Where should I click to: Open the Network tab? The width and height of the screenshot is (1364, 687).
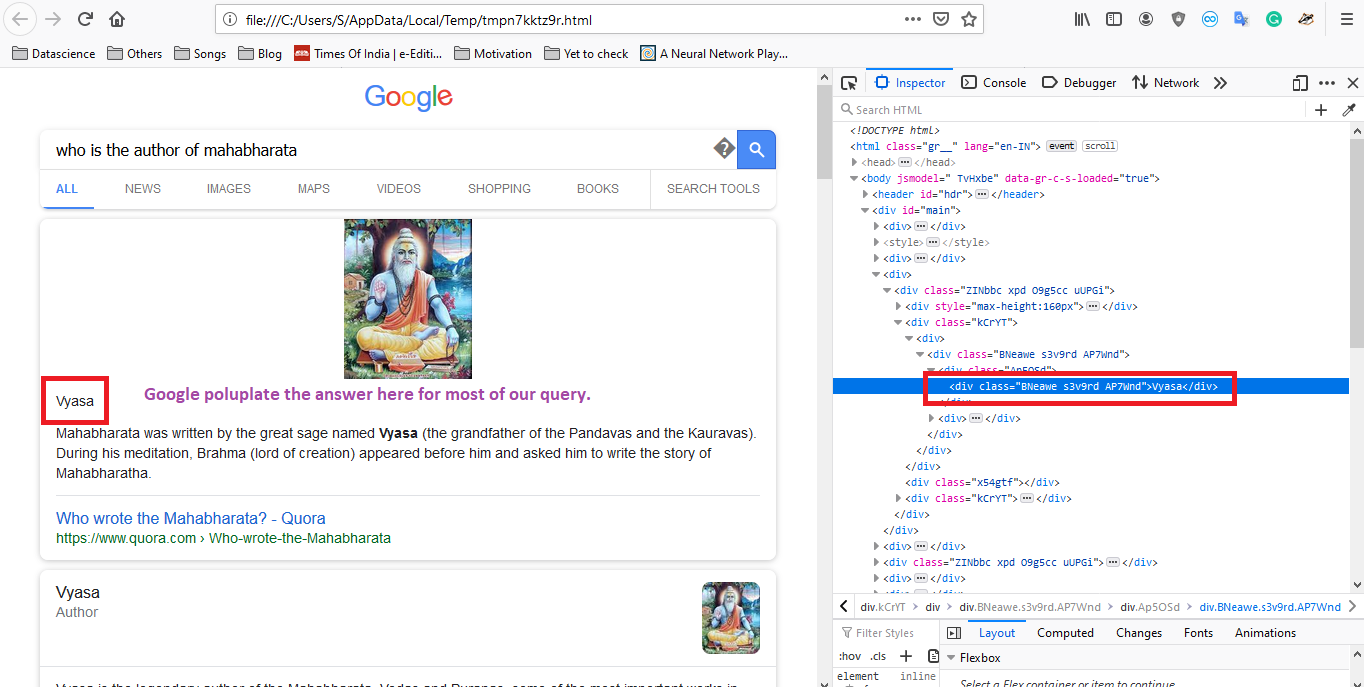(1166, 83)
